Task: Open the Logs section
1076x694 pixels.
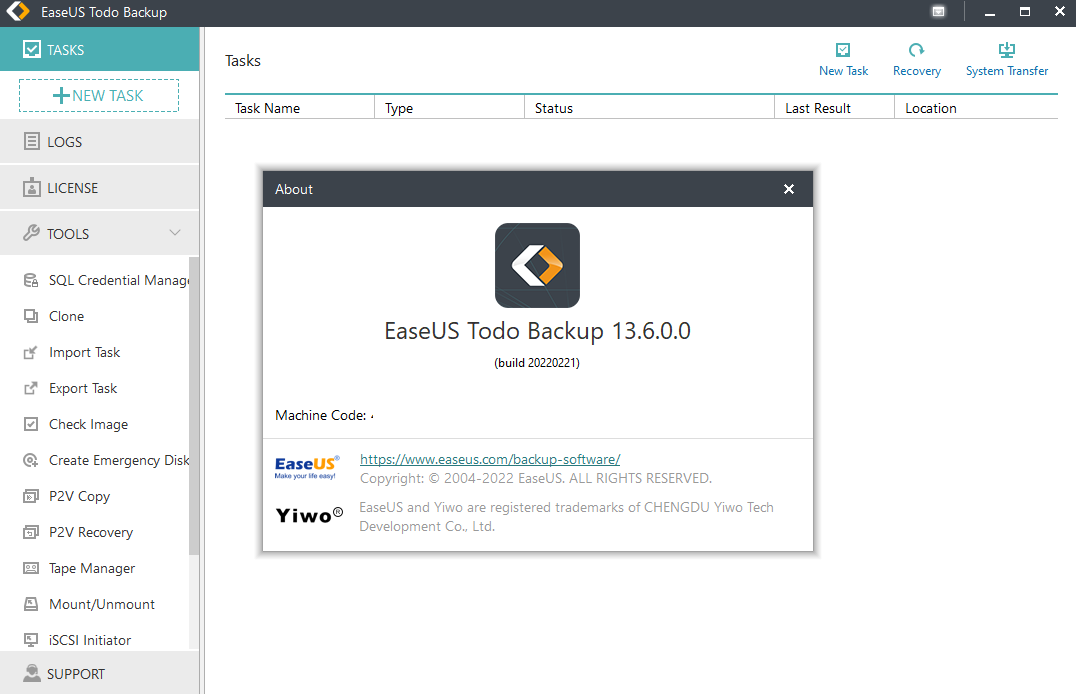Action: 100,141
